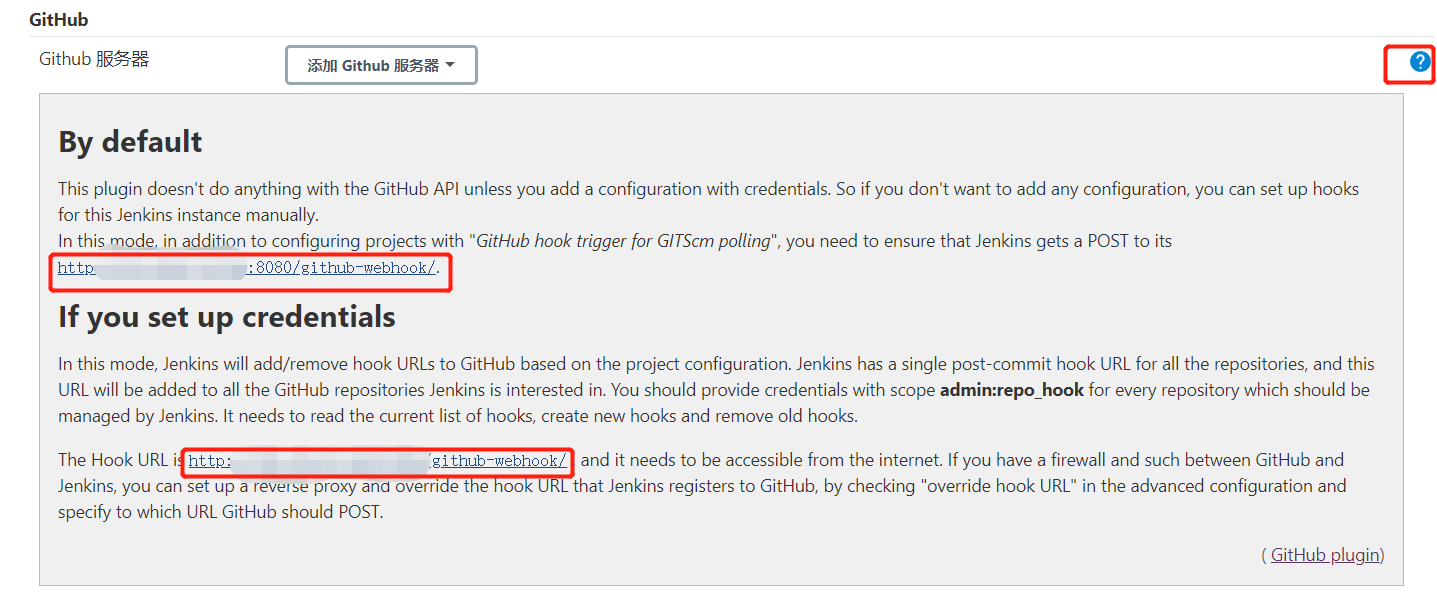Click the "If you set up credentials" heading
1437x602 pixels.
point(227,317)
